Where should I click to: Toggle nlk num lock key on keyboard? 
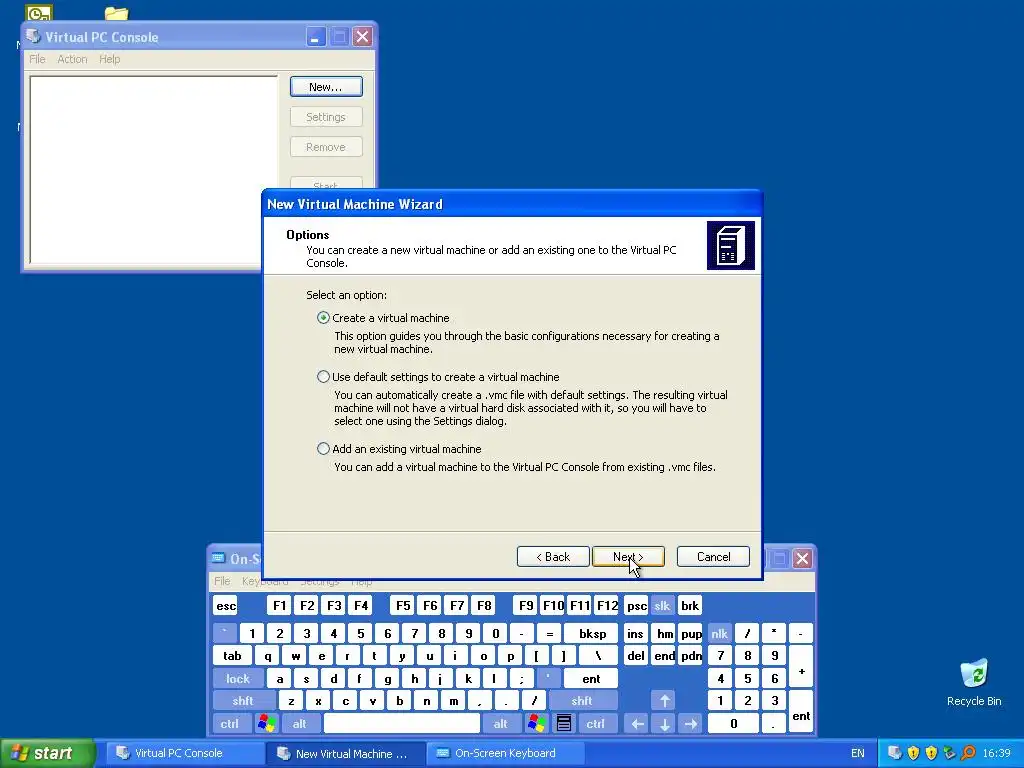720,633
